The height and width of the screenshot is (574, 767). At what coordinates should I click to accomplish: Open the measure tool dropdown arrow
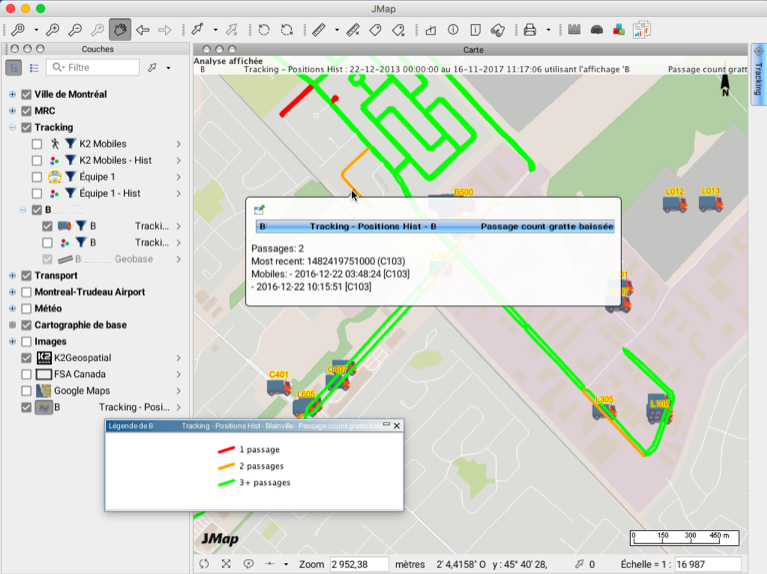click(x=337, y=30)
